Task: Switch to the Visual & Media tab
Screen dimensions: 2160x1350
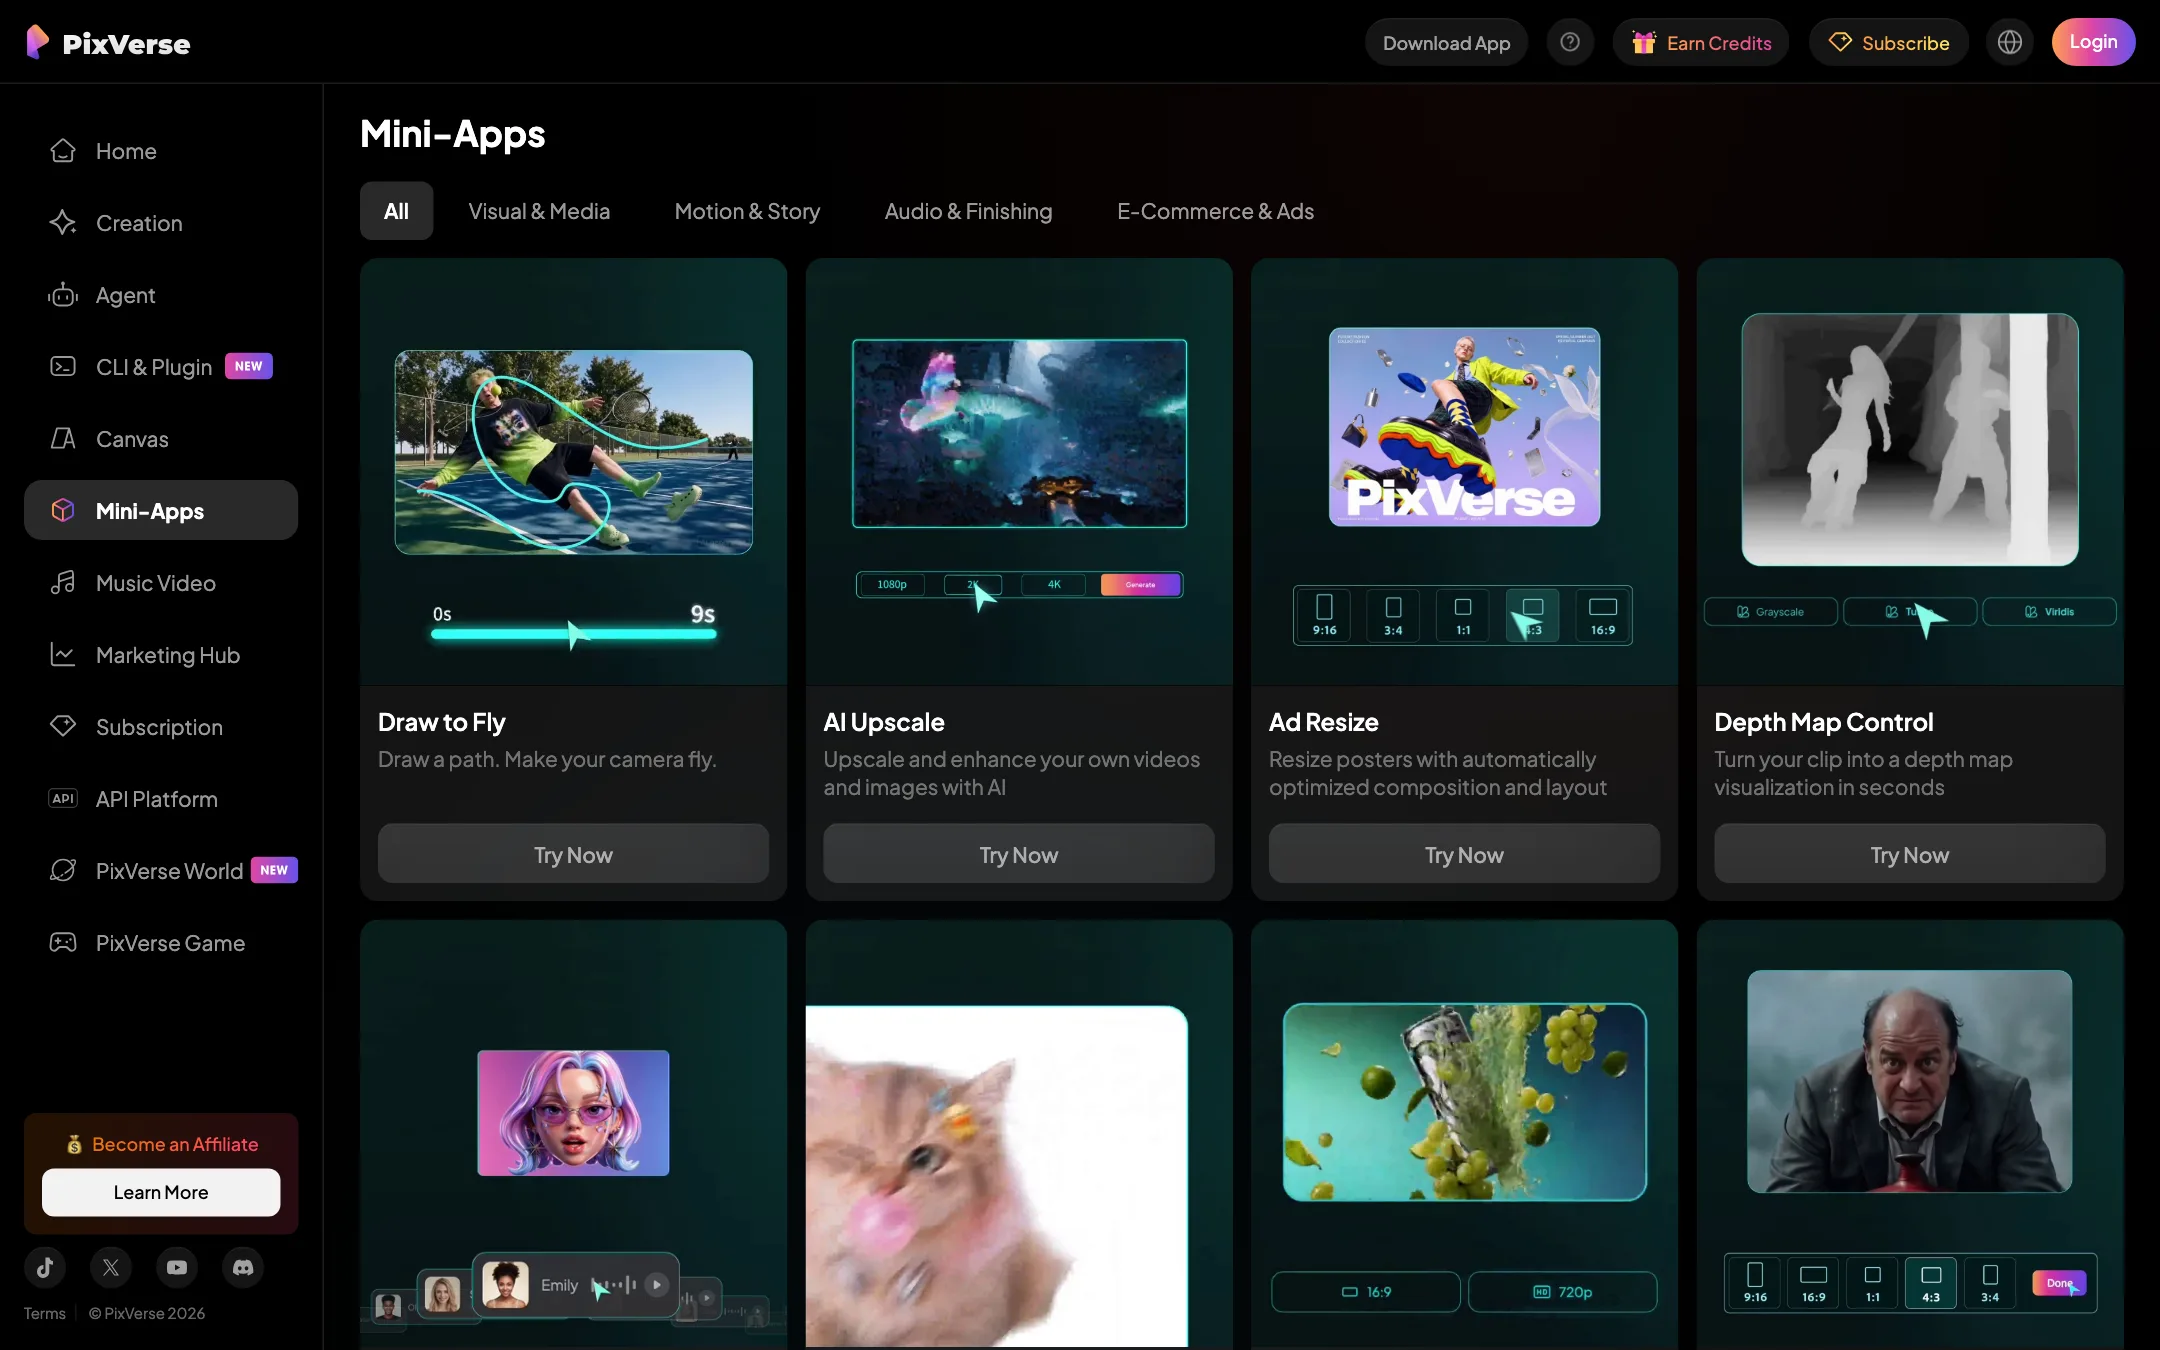Action: tap(539, 211)
